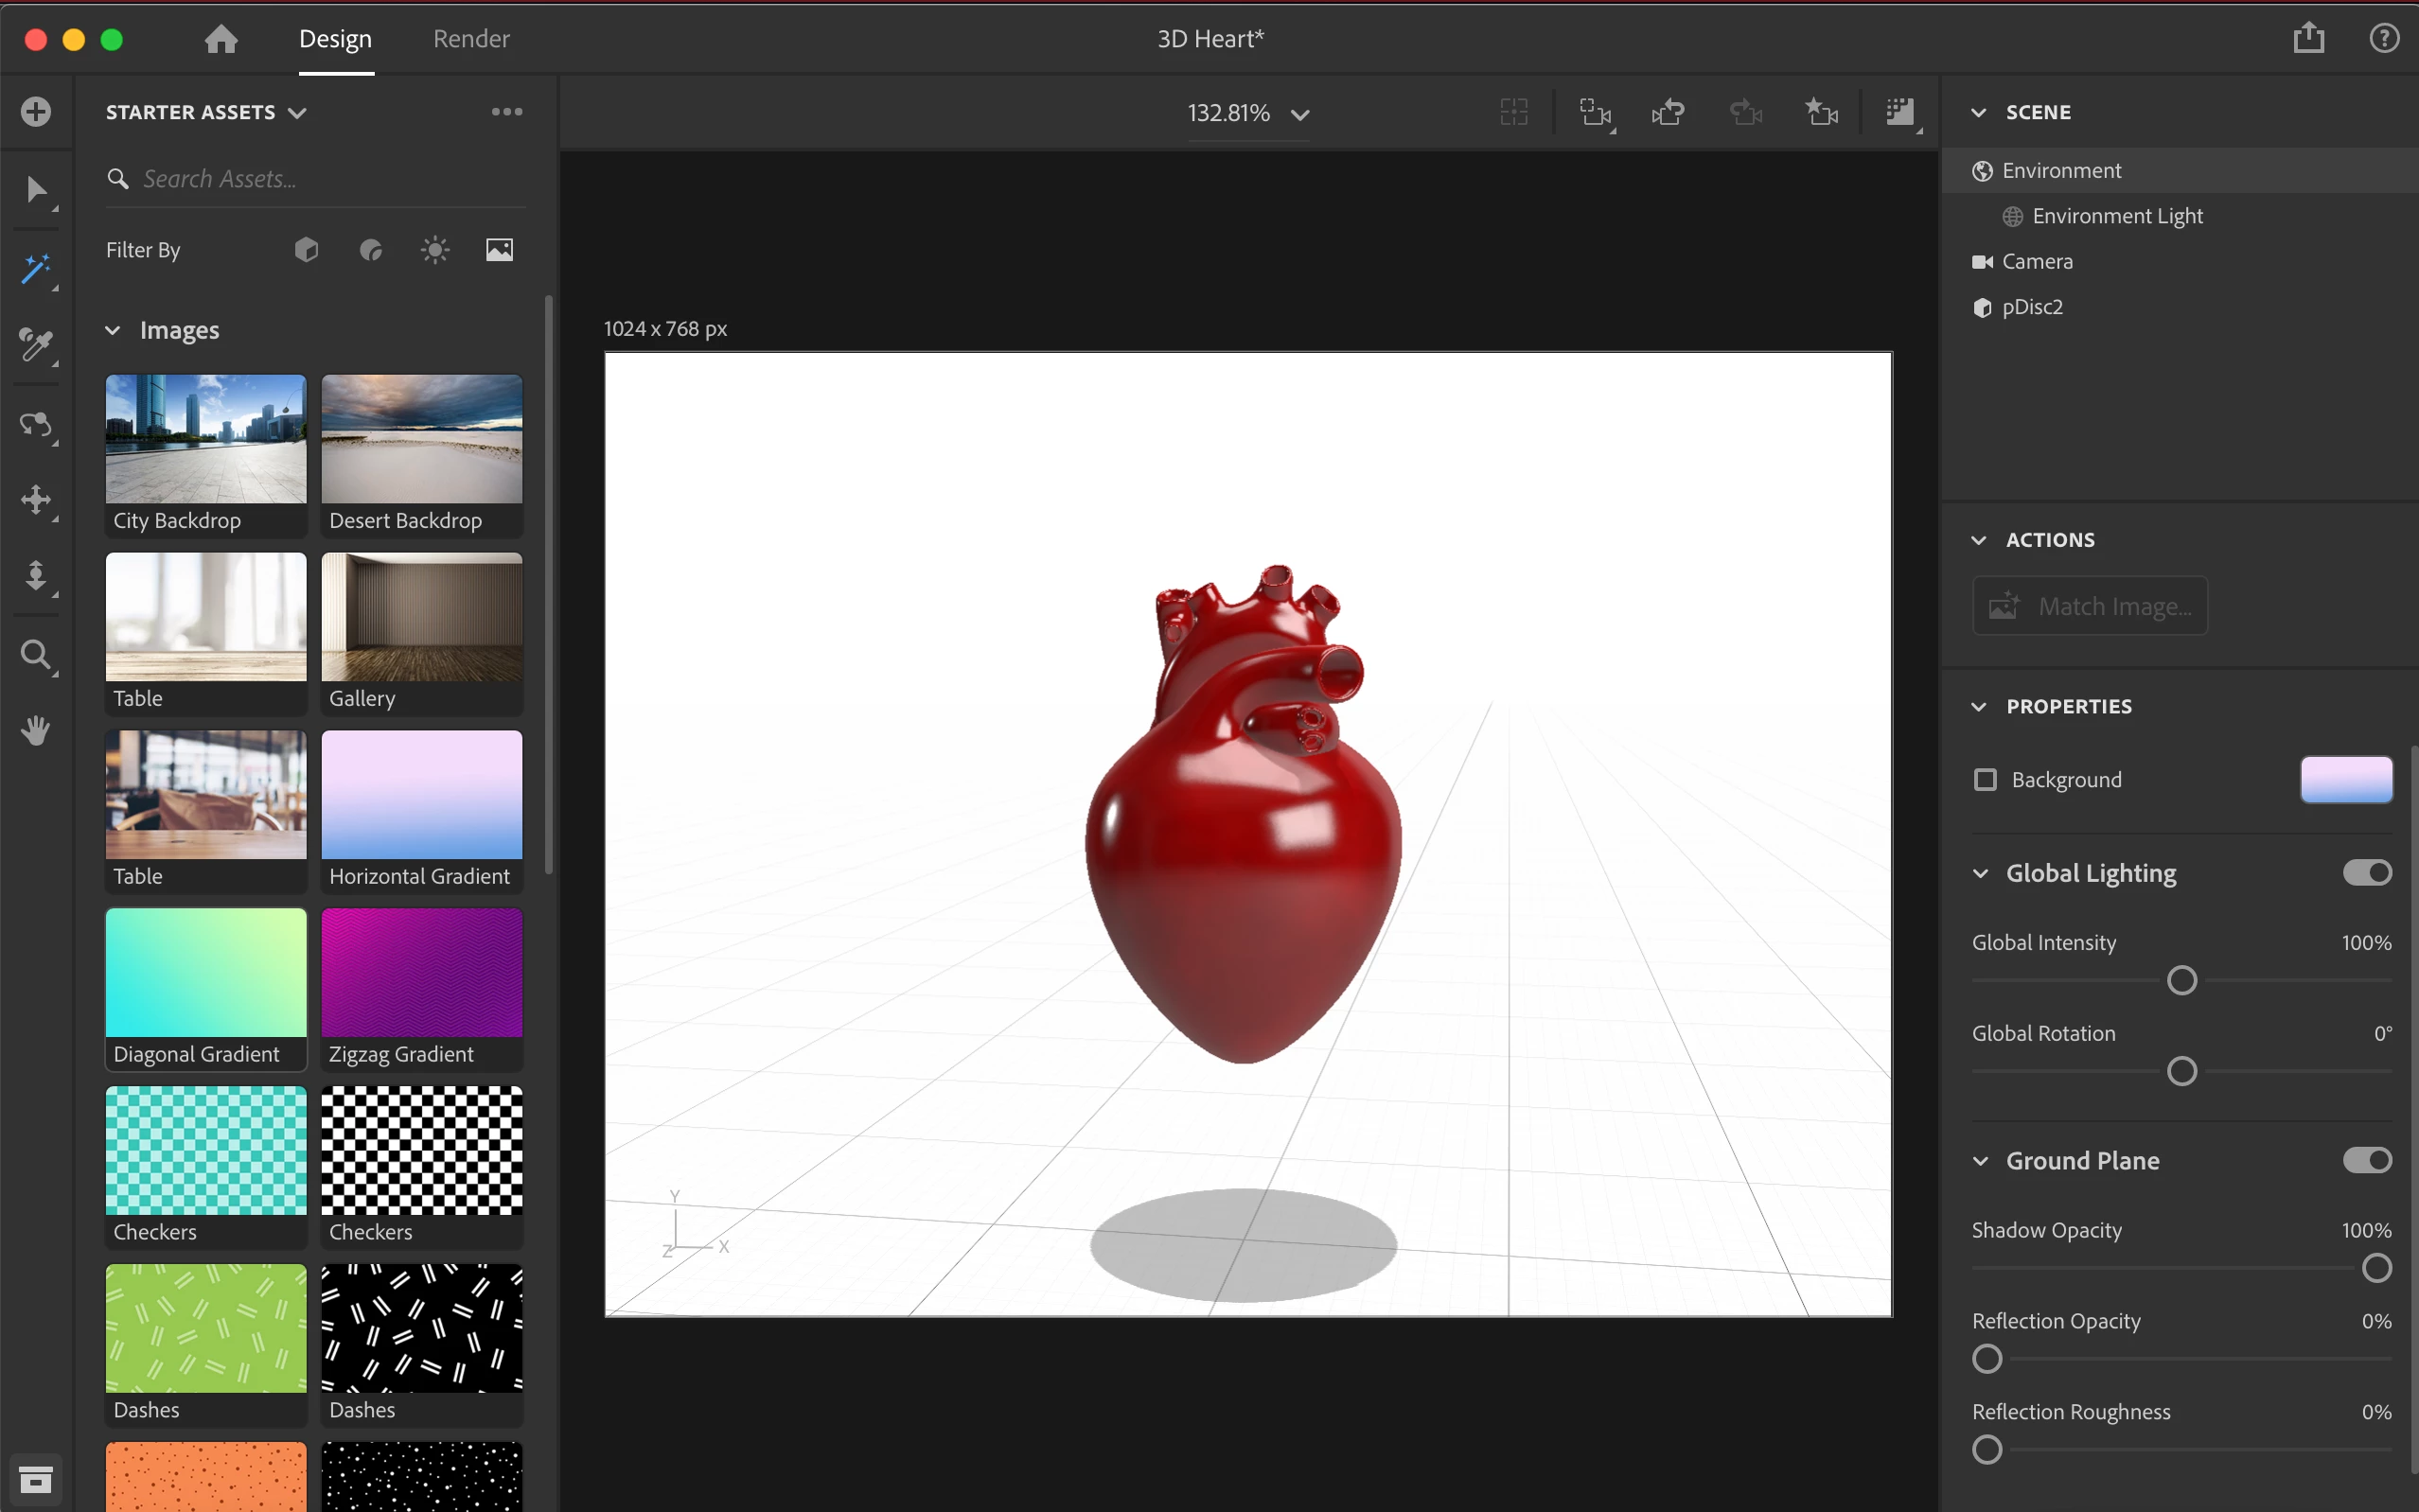
Task: Select the Design tab
Action: [335, 38]
